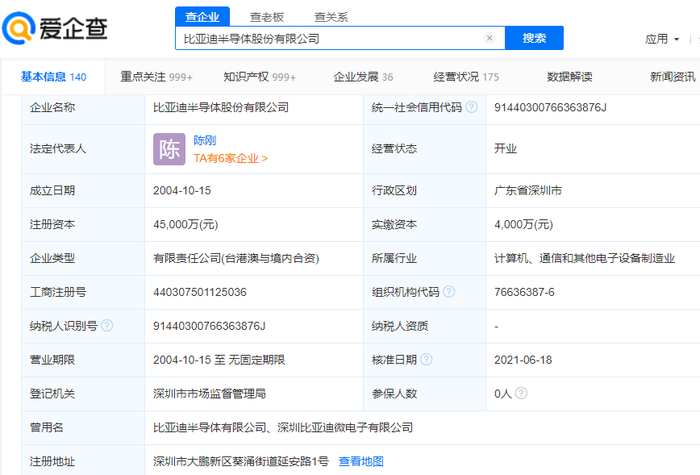
Task: Open legal representative 陈刚 link
Action: (x=204, y=140)
